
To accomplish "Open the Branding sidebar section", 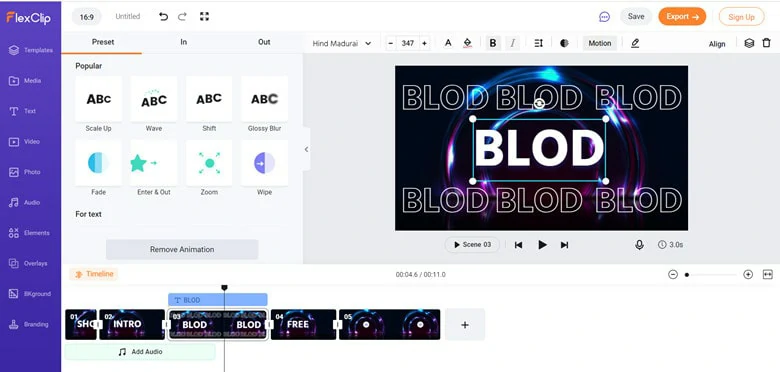I will tap(30, 324).
